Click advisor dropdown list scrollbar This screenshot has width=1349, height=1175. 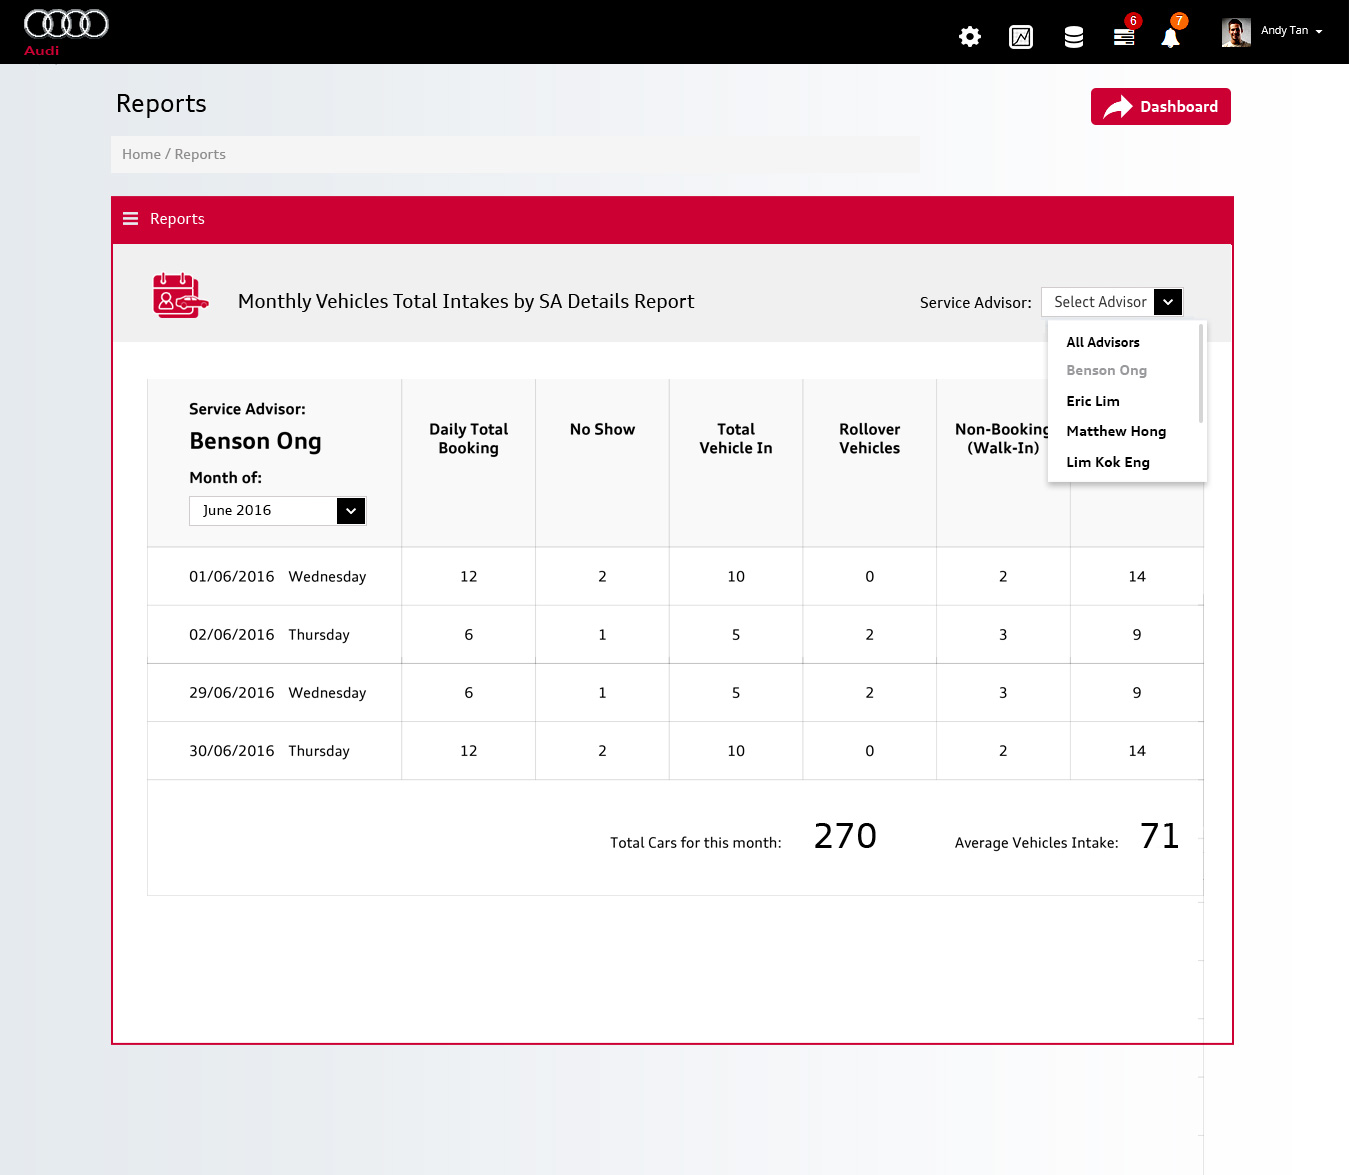pos(1200,373)
